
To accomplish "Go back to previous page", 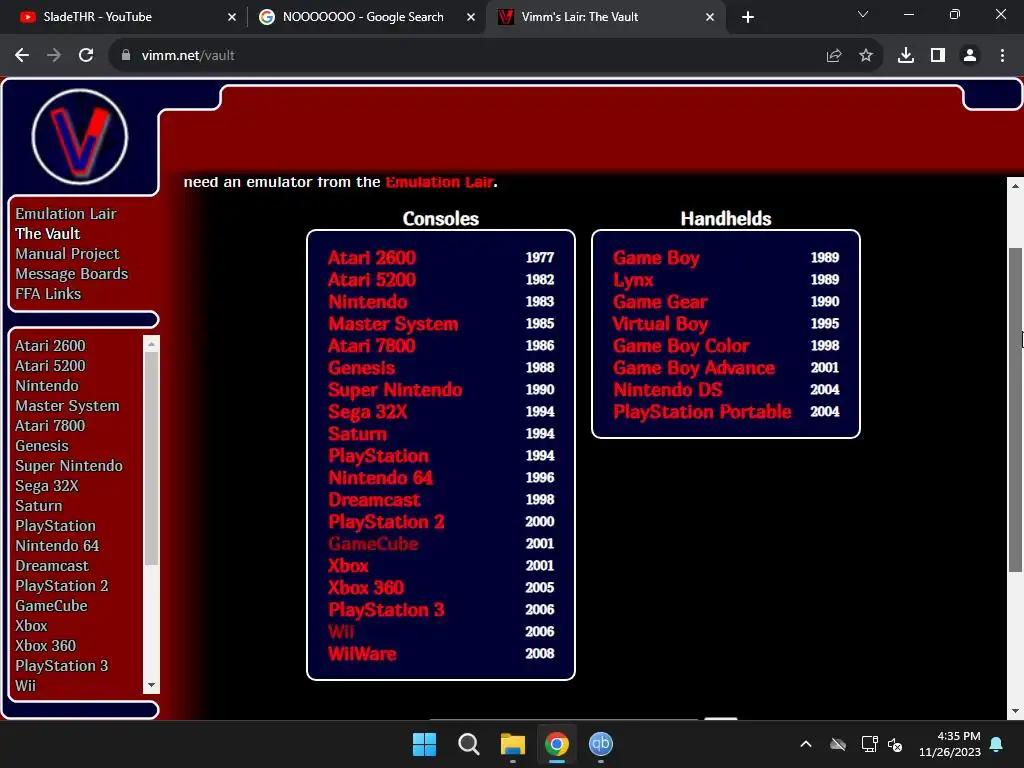I will pyautogui.click(x=22, y=56).
